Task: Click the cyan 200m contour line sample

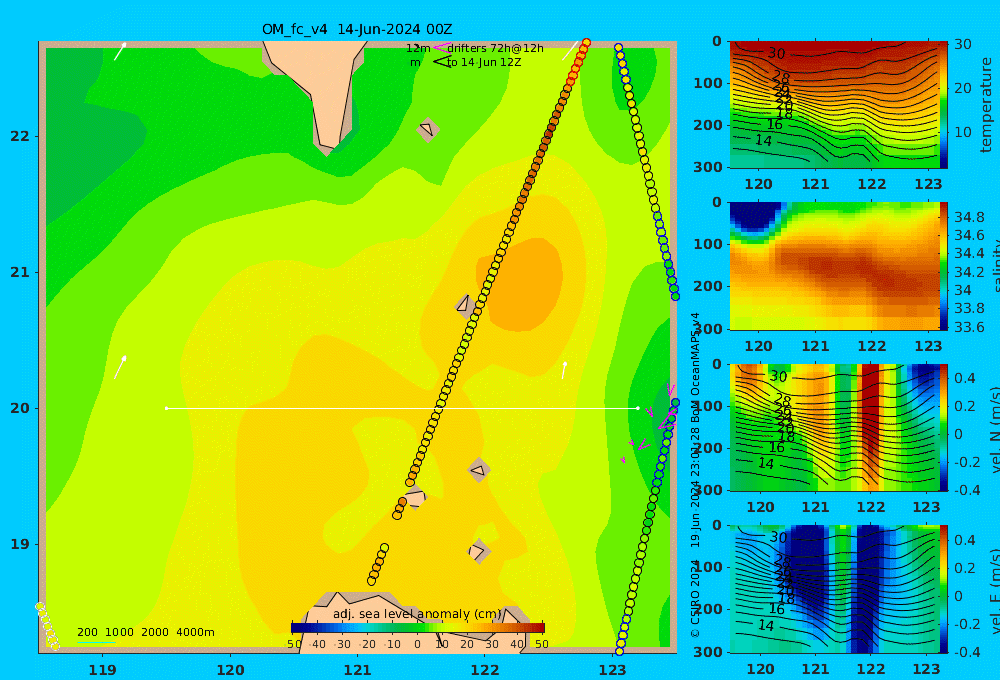Action: click(x=96, y=642)
